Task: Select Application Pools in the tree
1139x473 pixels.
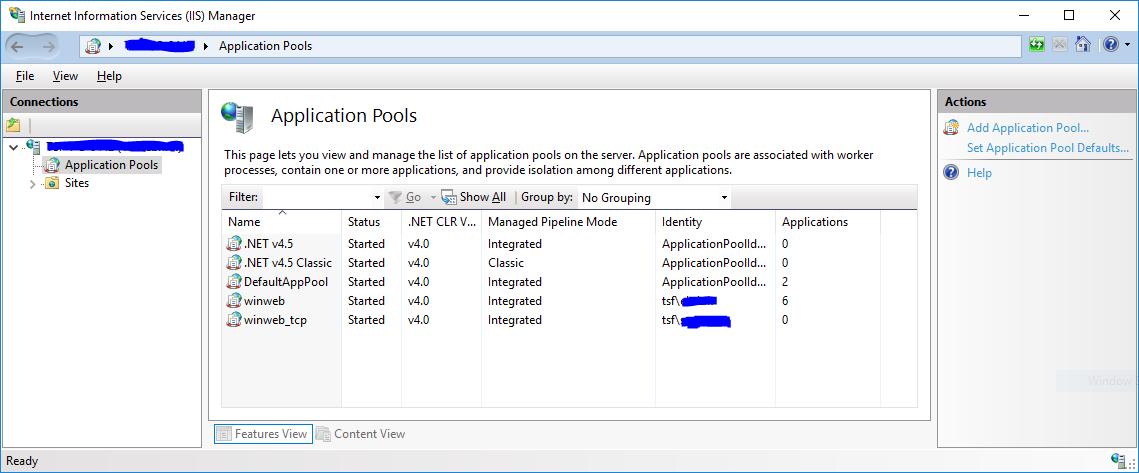Action: (x=111, y=165)
